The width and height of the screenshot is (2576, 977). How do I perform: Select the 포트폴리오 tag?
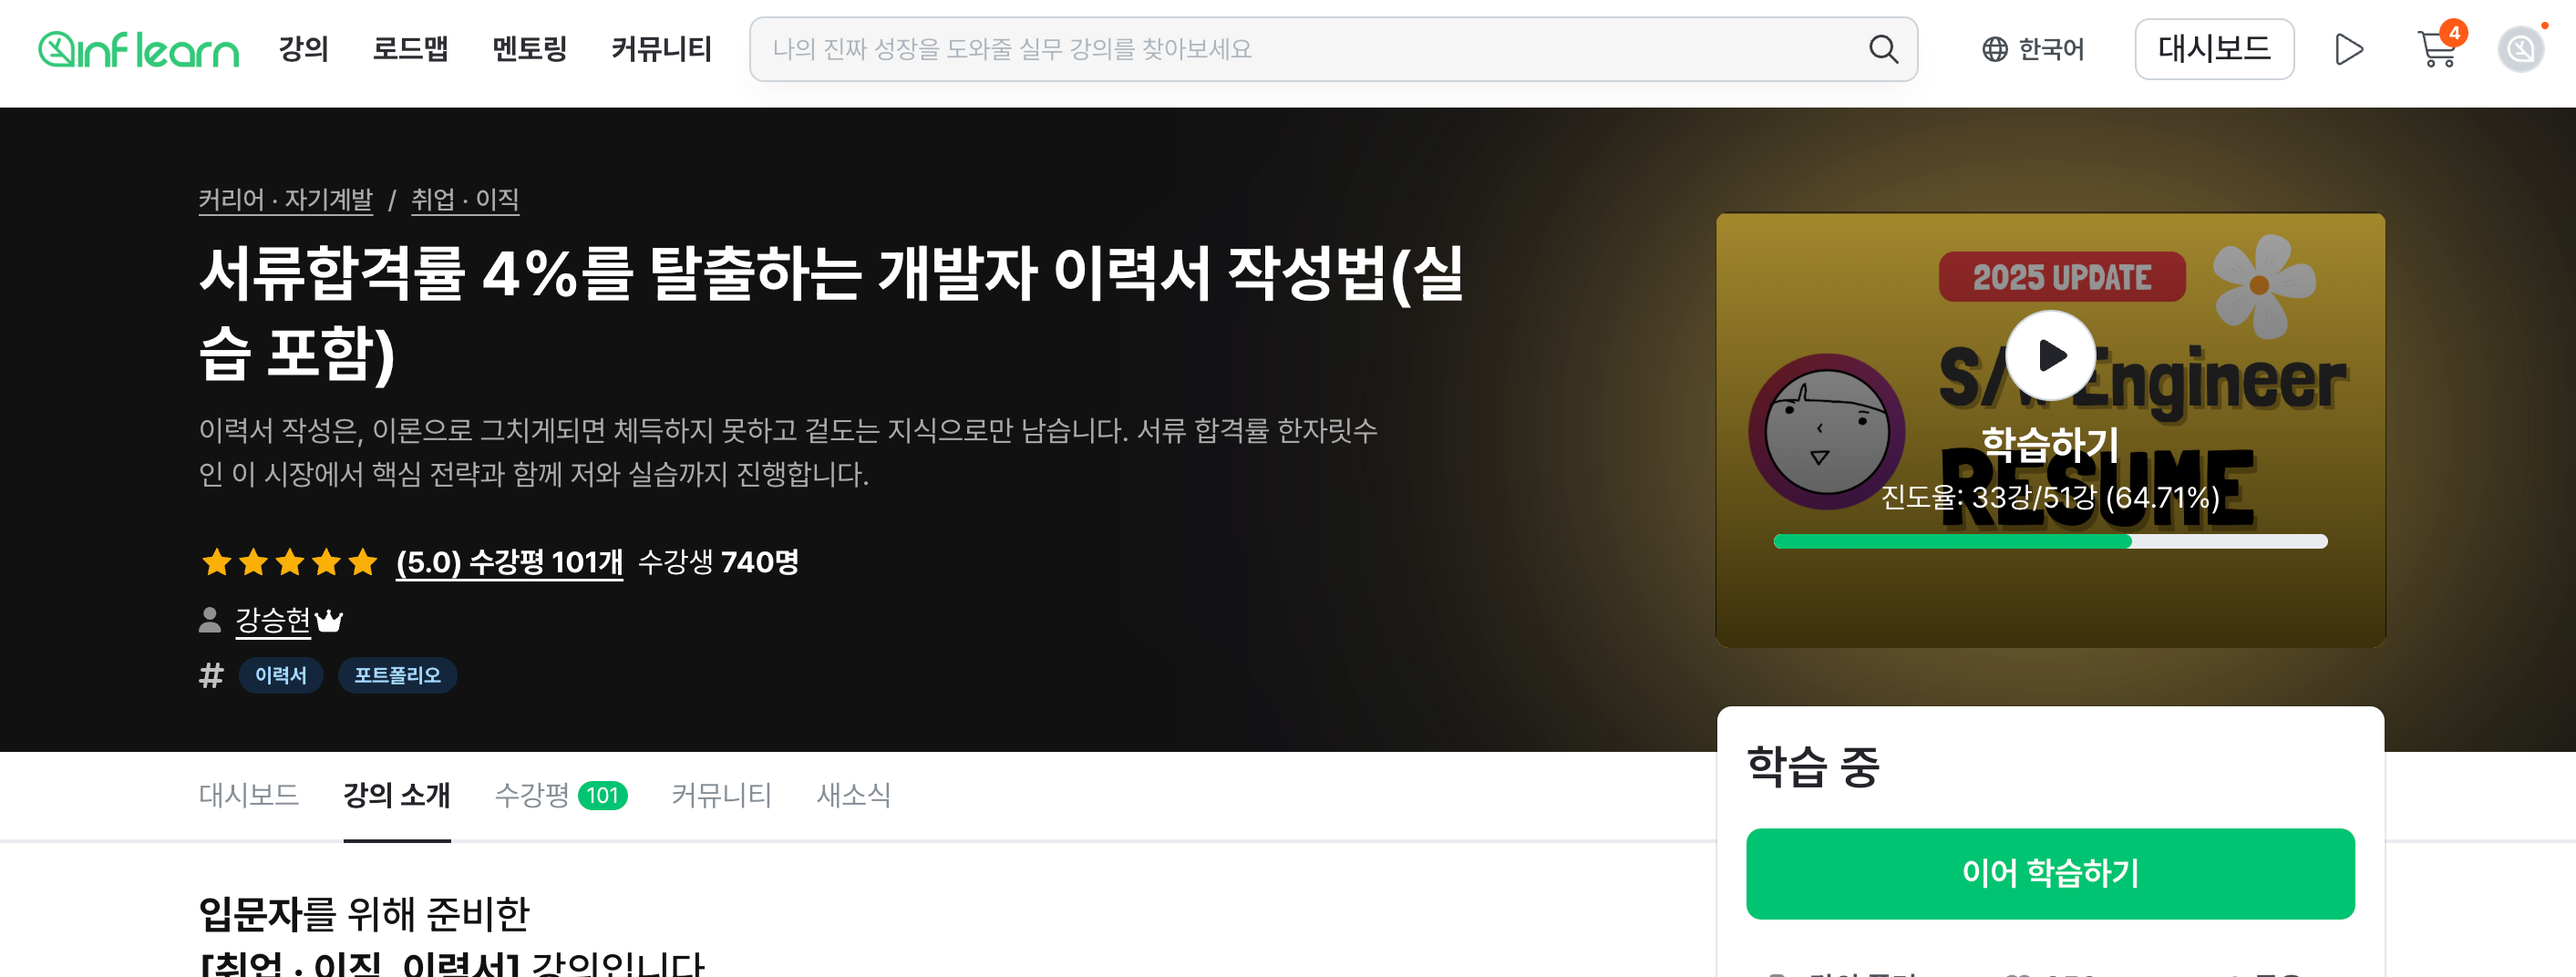pos(397,675)
